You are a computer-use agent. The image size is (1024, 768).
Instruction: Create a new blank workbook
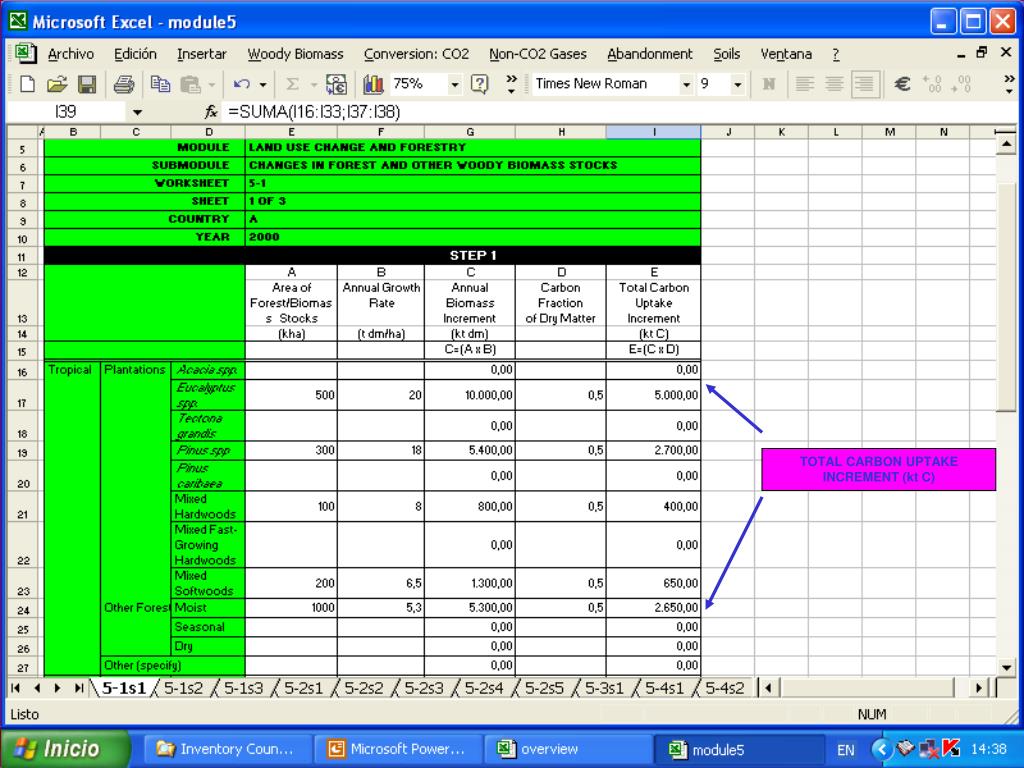pyautogui.click(x=27, y=84)
